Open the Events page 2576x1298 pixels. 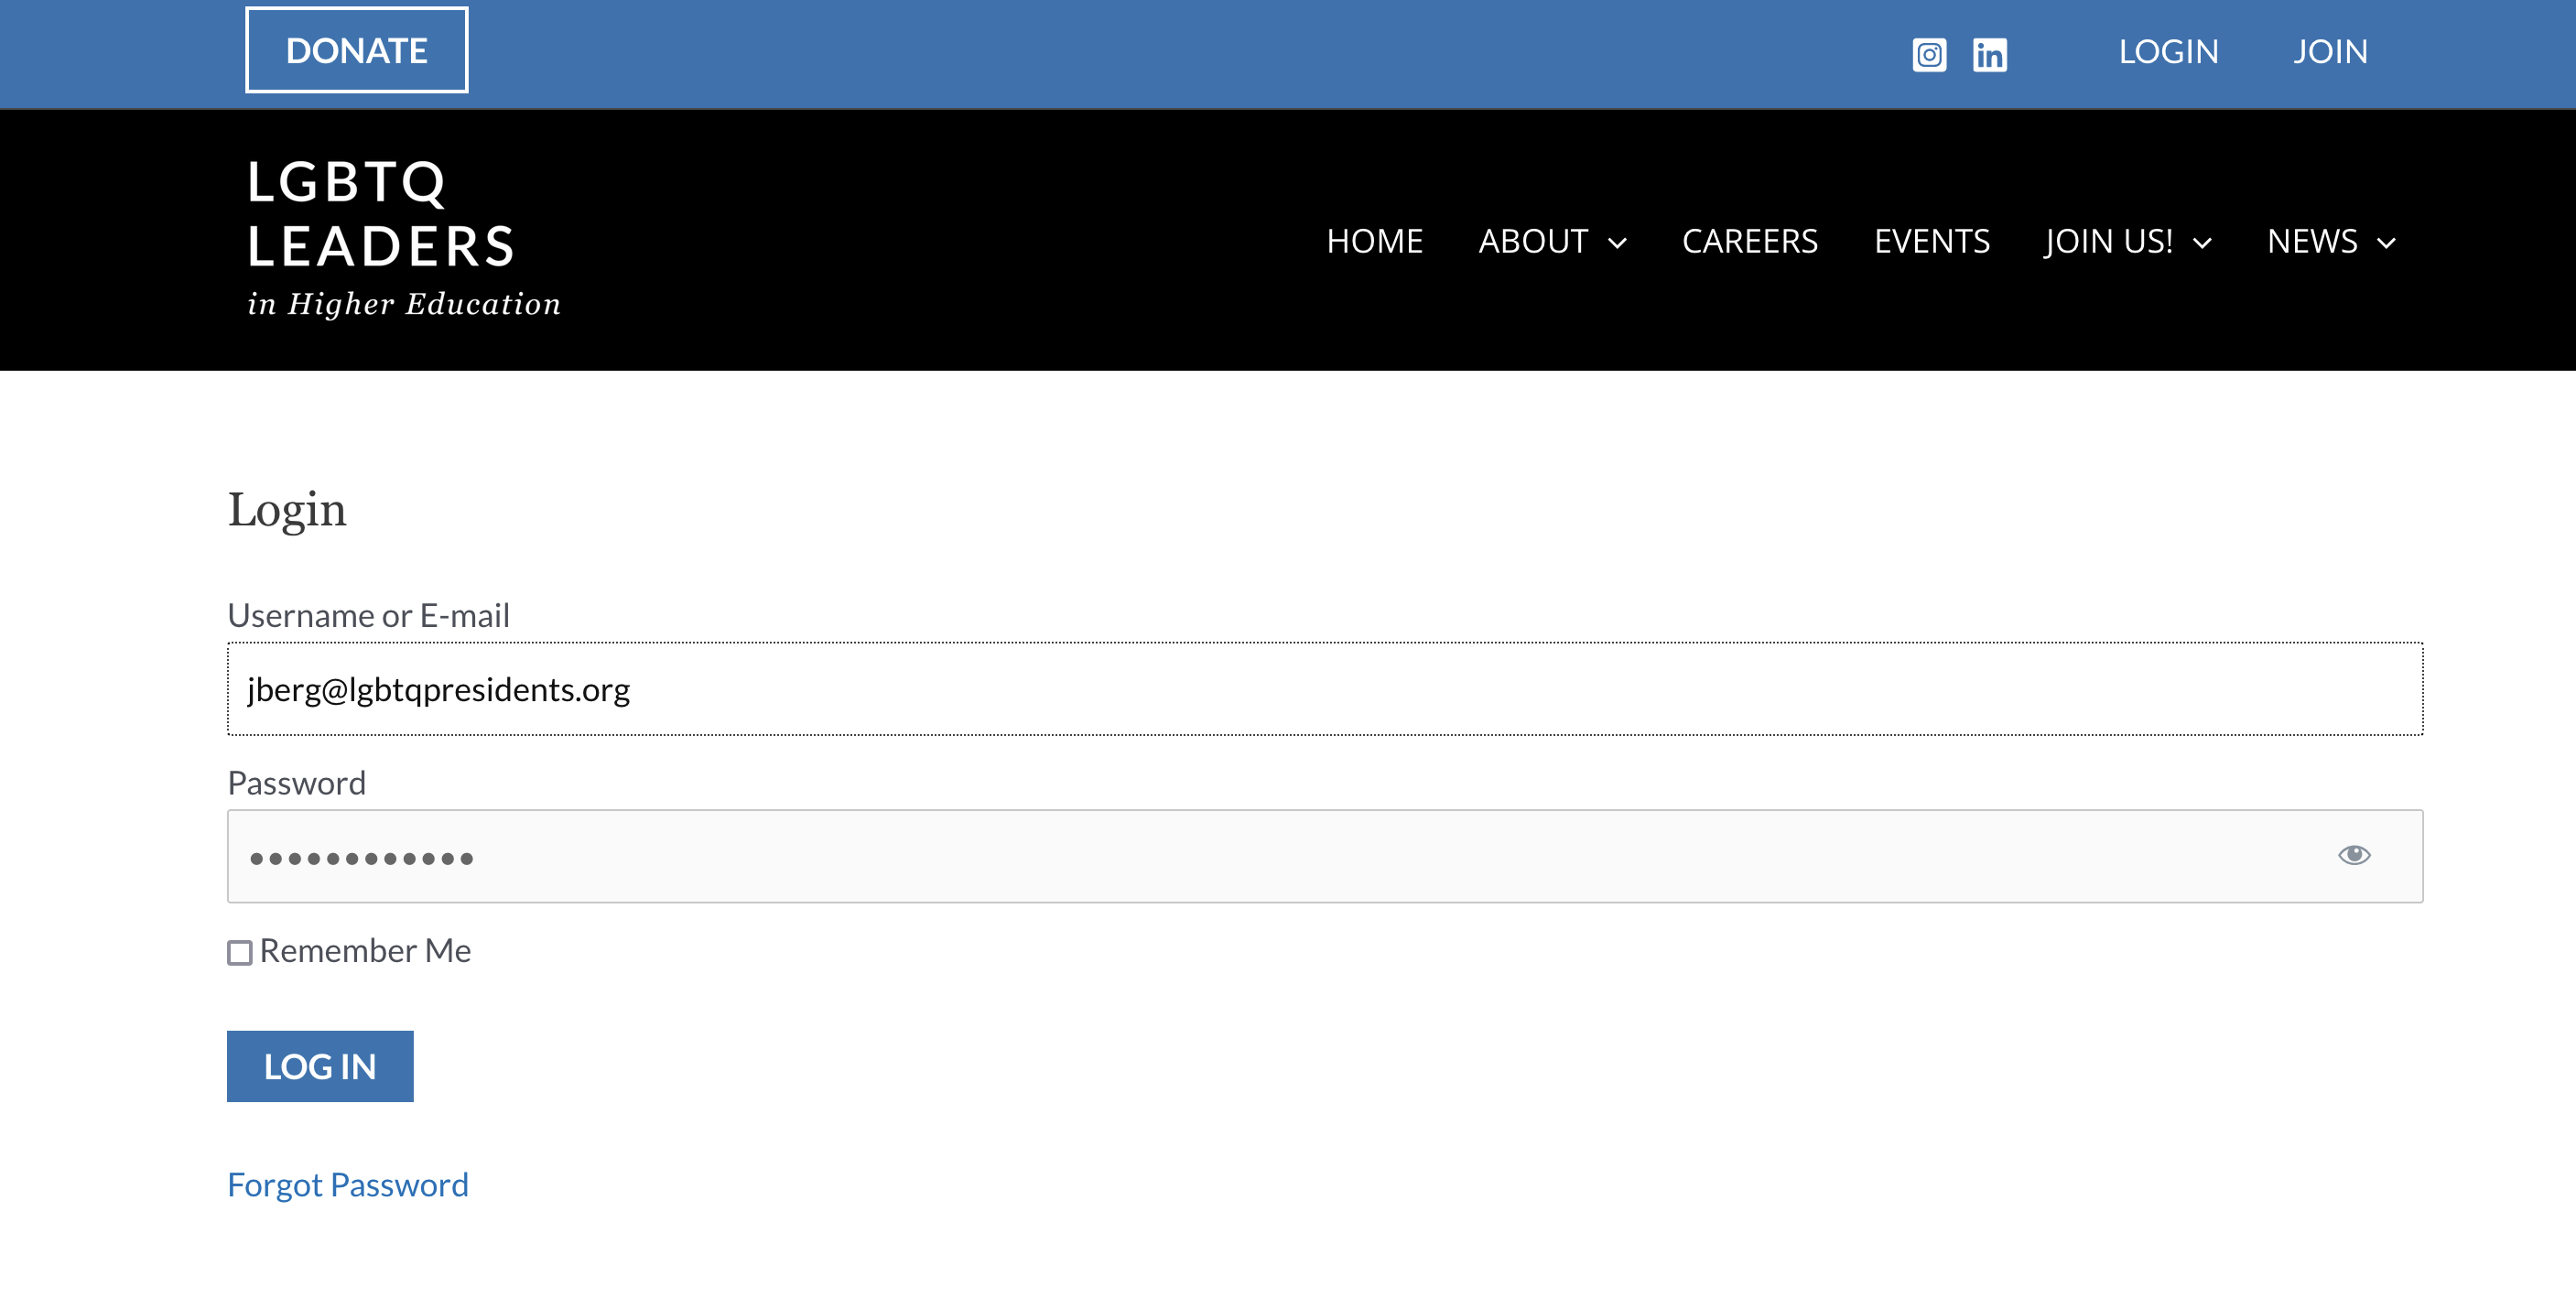(x=1932, y=241)
